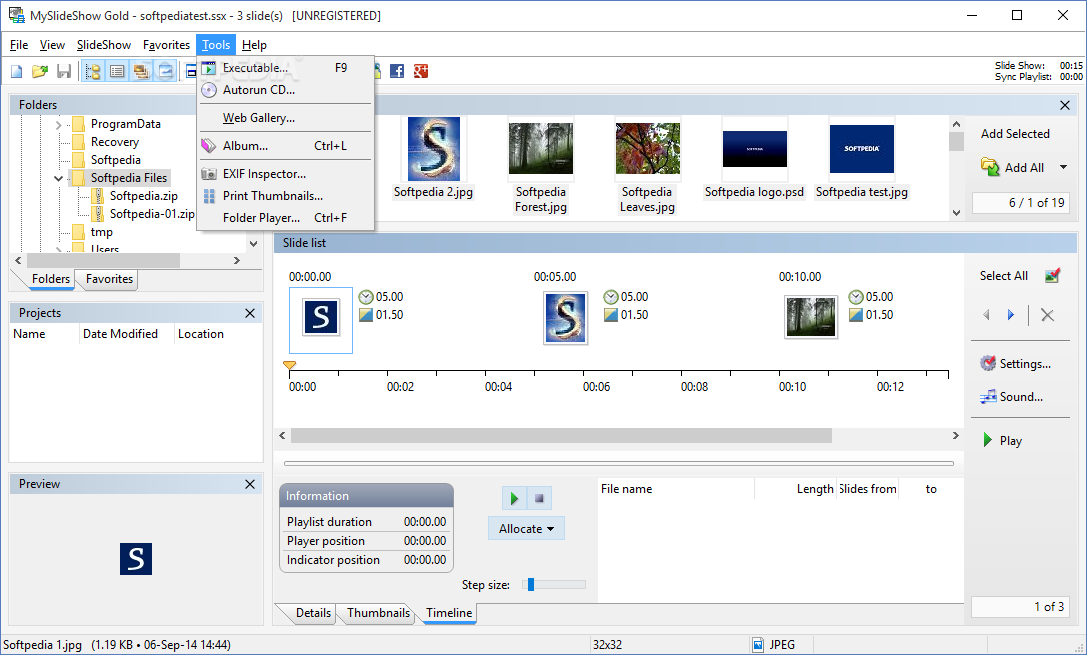Click Play in the slide list sidebar
Image resolution: width=1087 pixels, height=655 pixels.
(1002, 441)
